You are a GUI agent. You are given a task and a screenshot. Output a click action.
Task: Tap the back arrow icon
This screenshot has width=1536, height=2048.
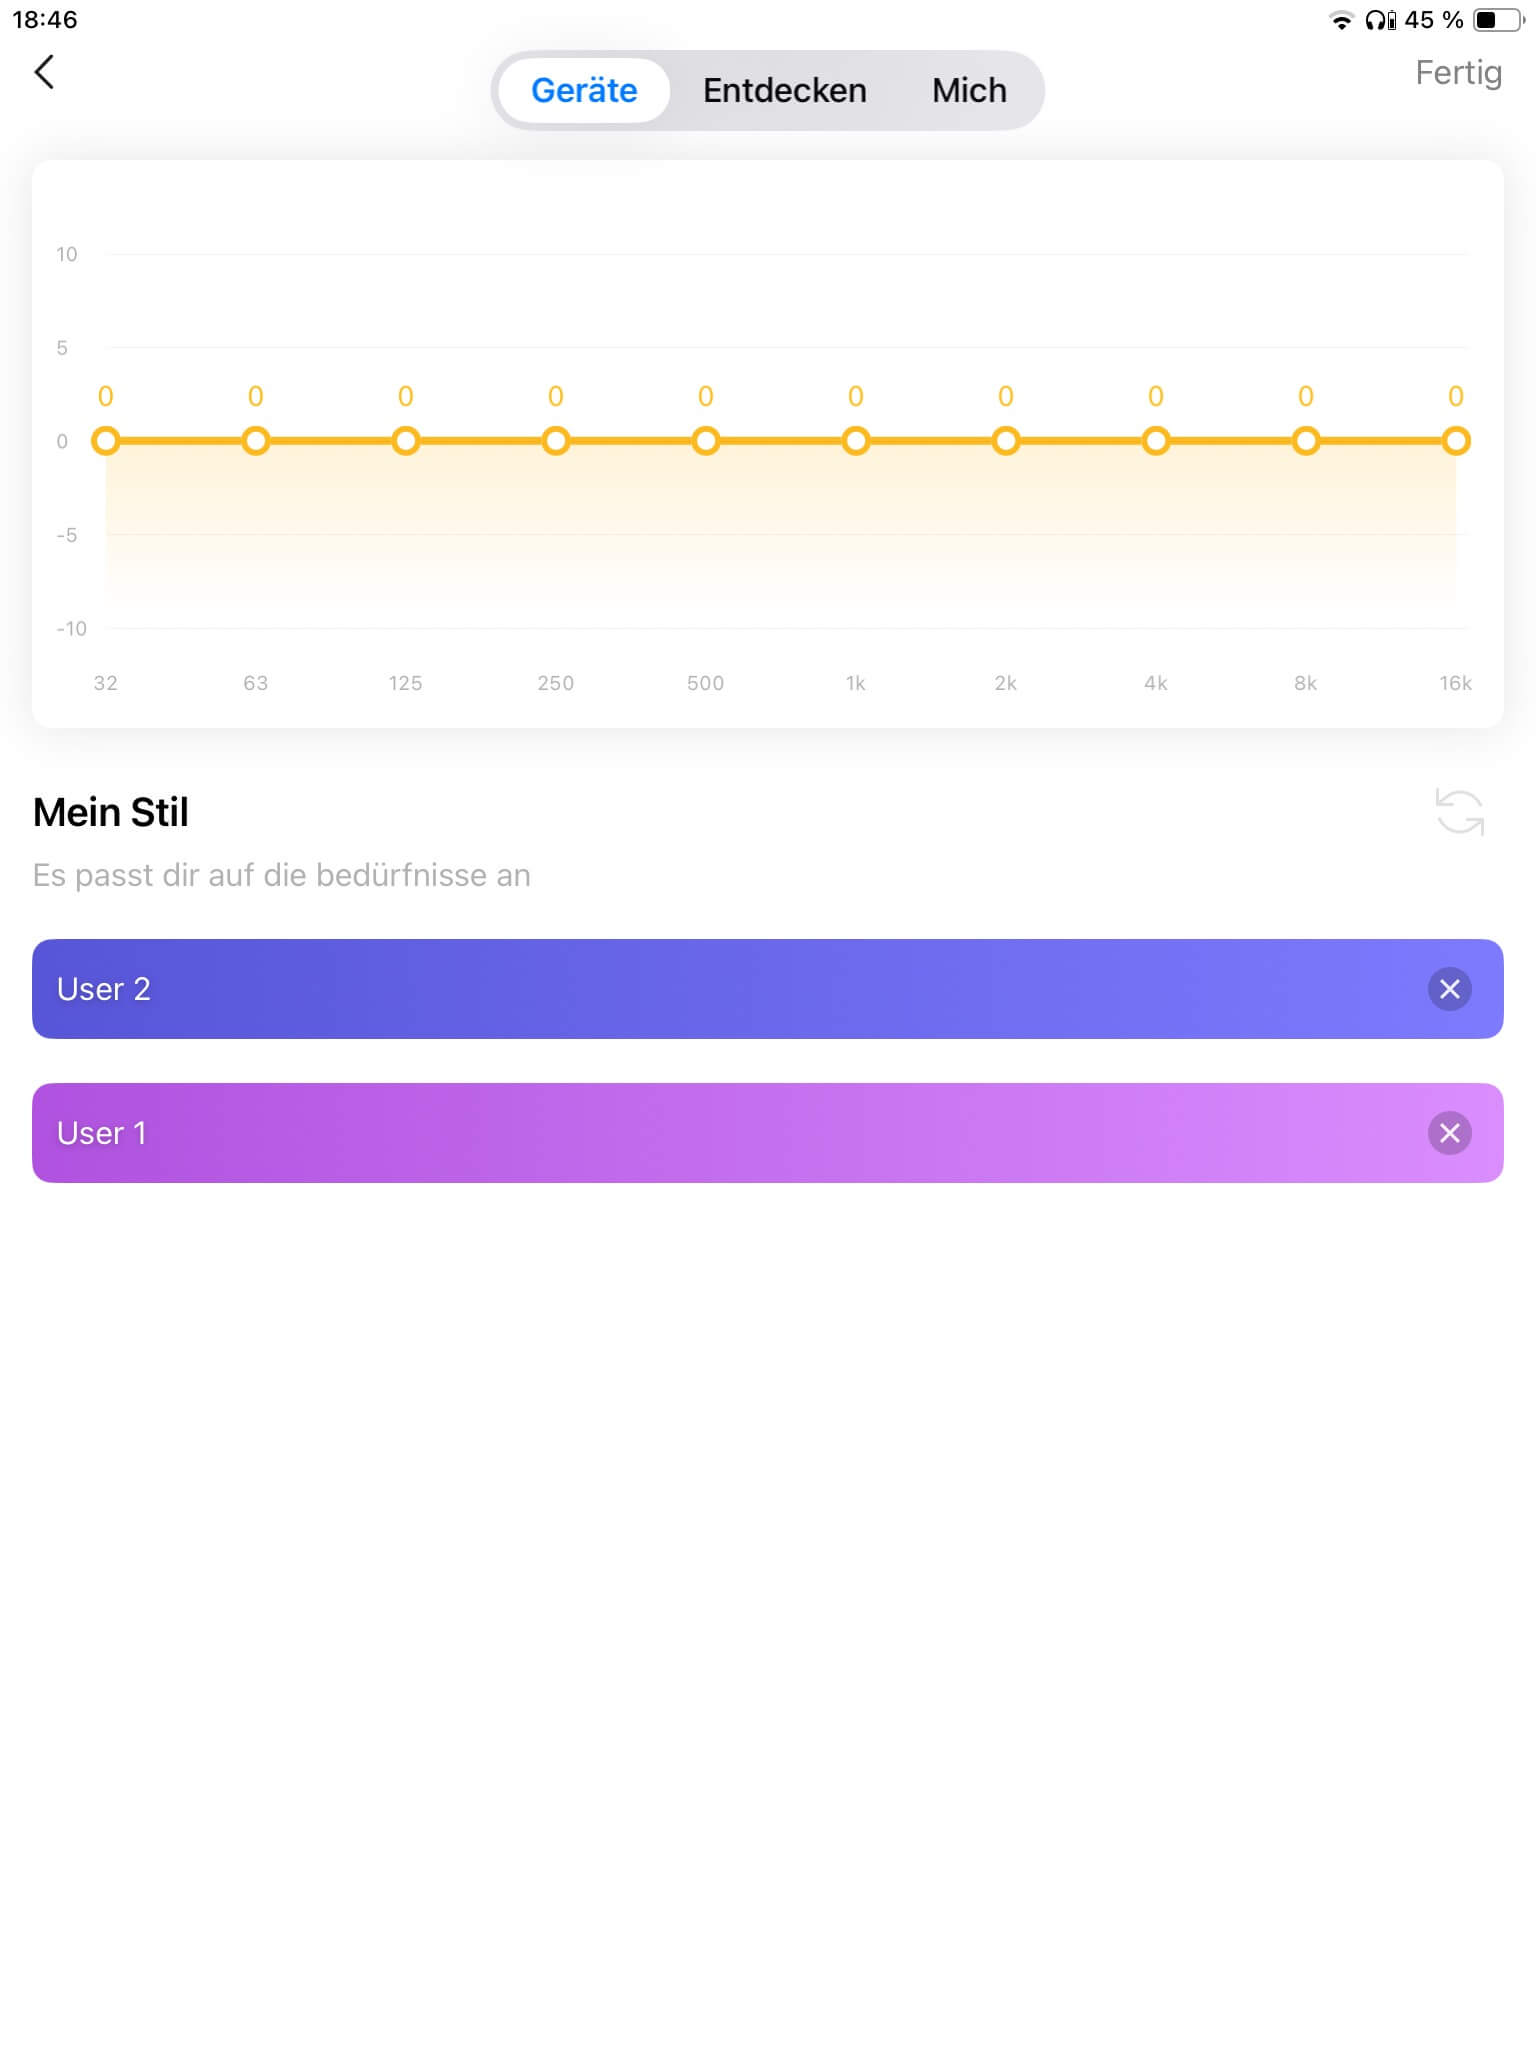click(x=44, y=72)
